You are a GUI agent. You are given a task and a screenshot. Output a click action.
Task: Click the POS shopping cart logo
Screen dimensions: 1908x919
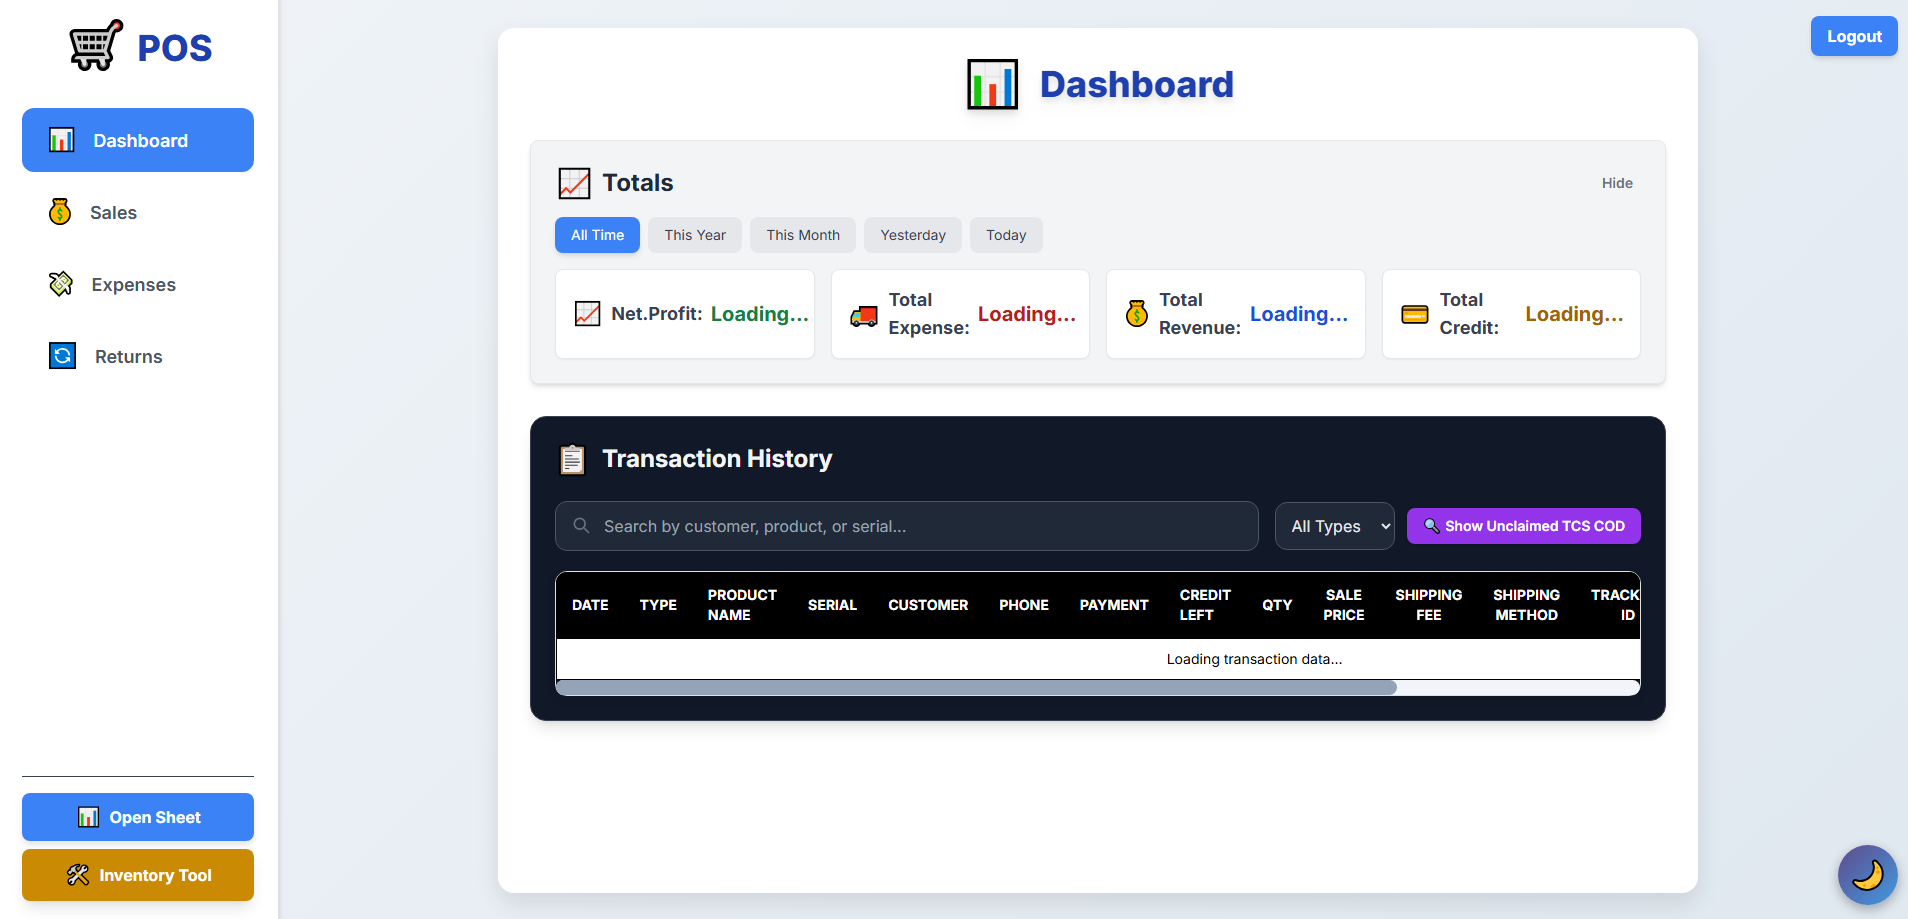pyautogui.click(x=93, y=44)
